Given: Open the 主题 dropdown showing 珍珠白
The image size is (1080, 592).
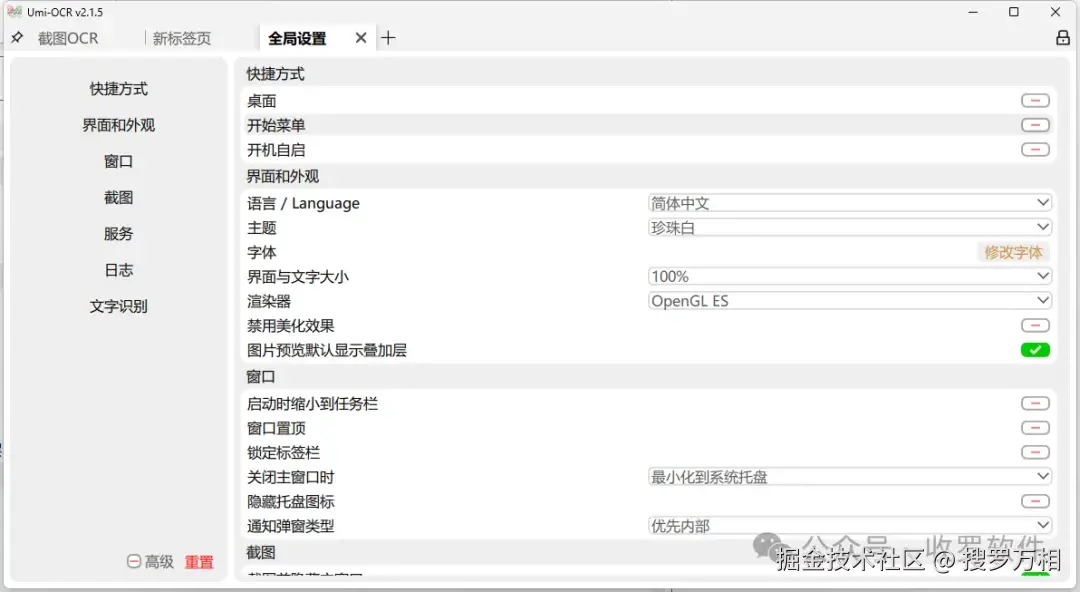Looking at the screenshot, I should click(x=850, y=227).
